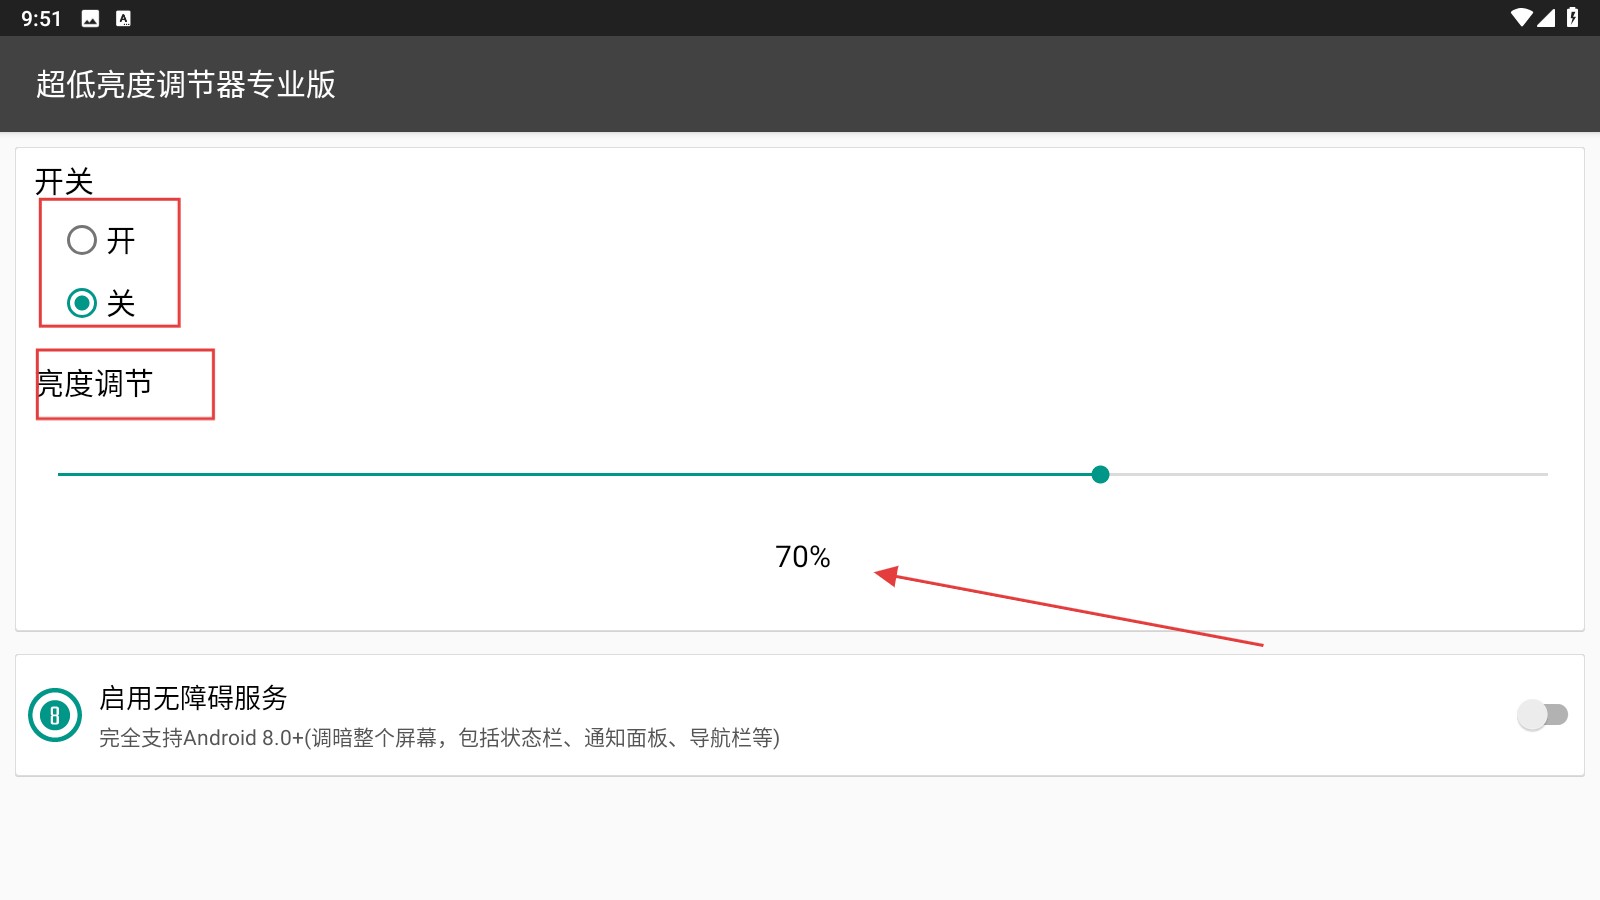1600x900 pixels.
Task: Click the brightness slider thumb
Action: tap(1100, 474)
